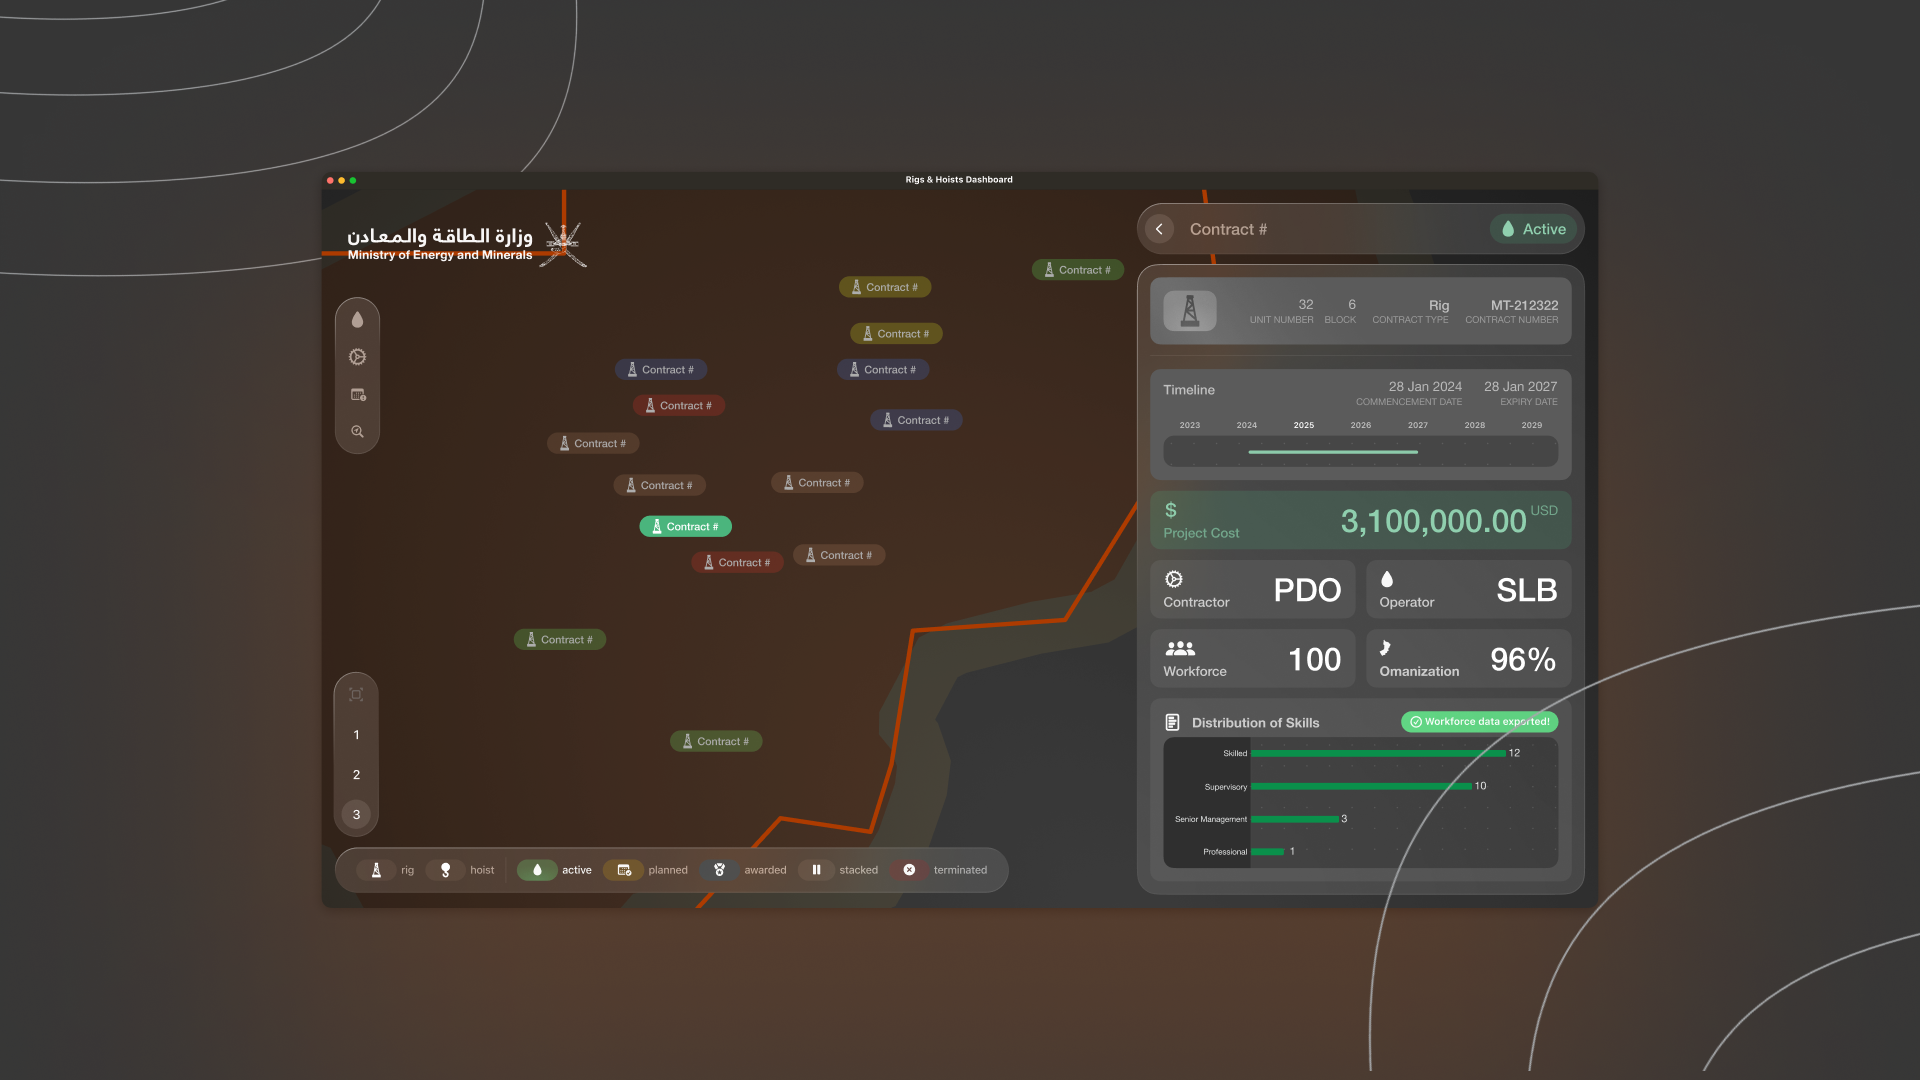Click the Project Cost 3,100,000.00 card
The width and height of the screenshot is (1920, 1080).
click(x=1361, y=520)
